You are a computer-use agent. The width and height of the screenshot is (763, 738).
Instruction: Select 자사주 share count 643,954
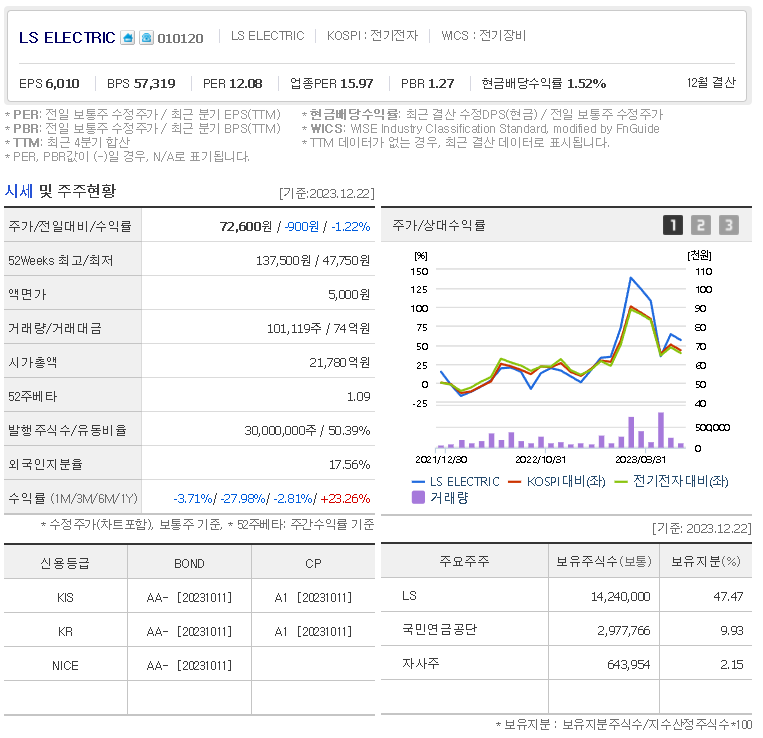[x=629, y=665]
